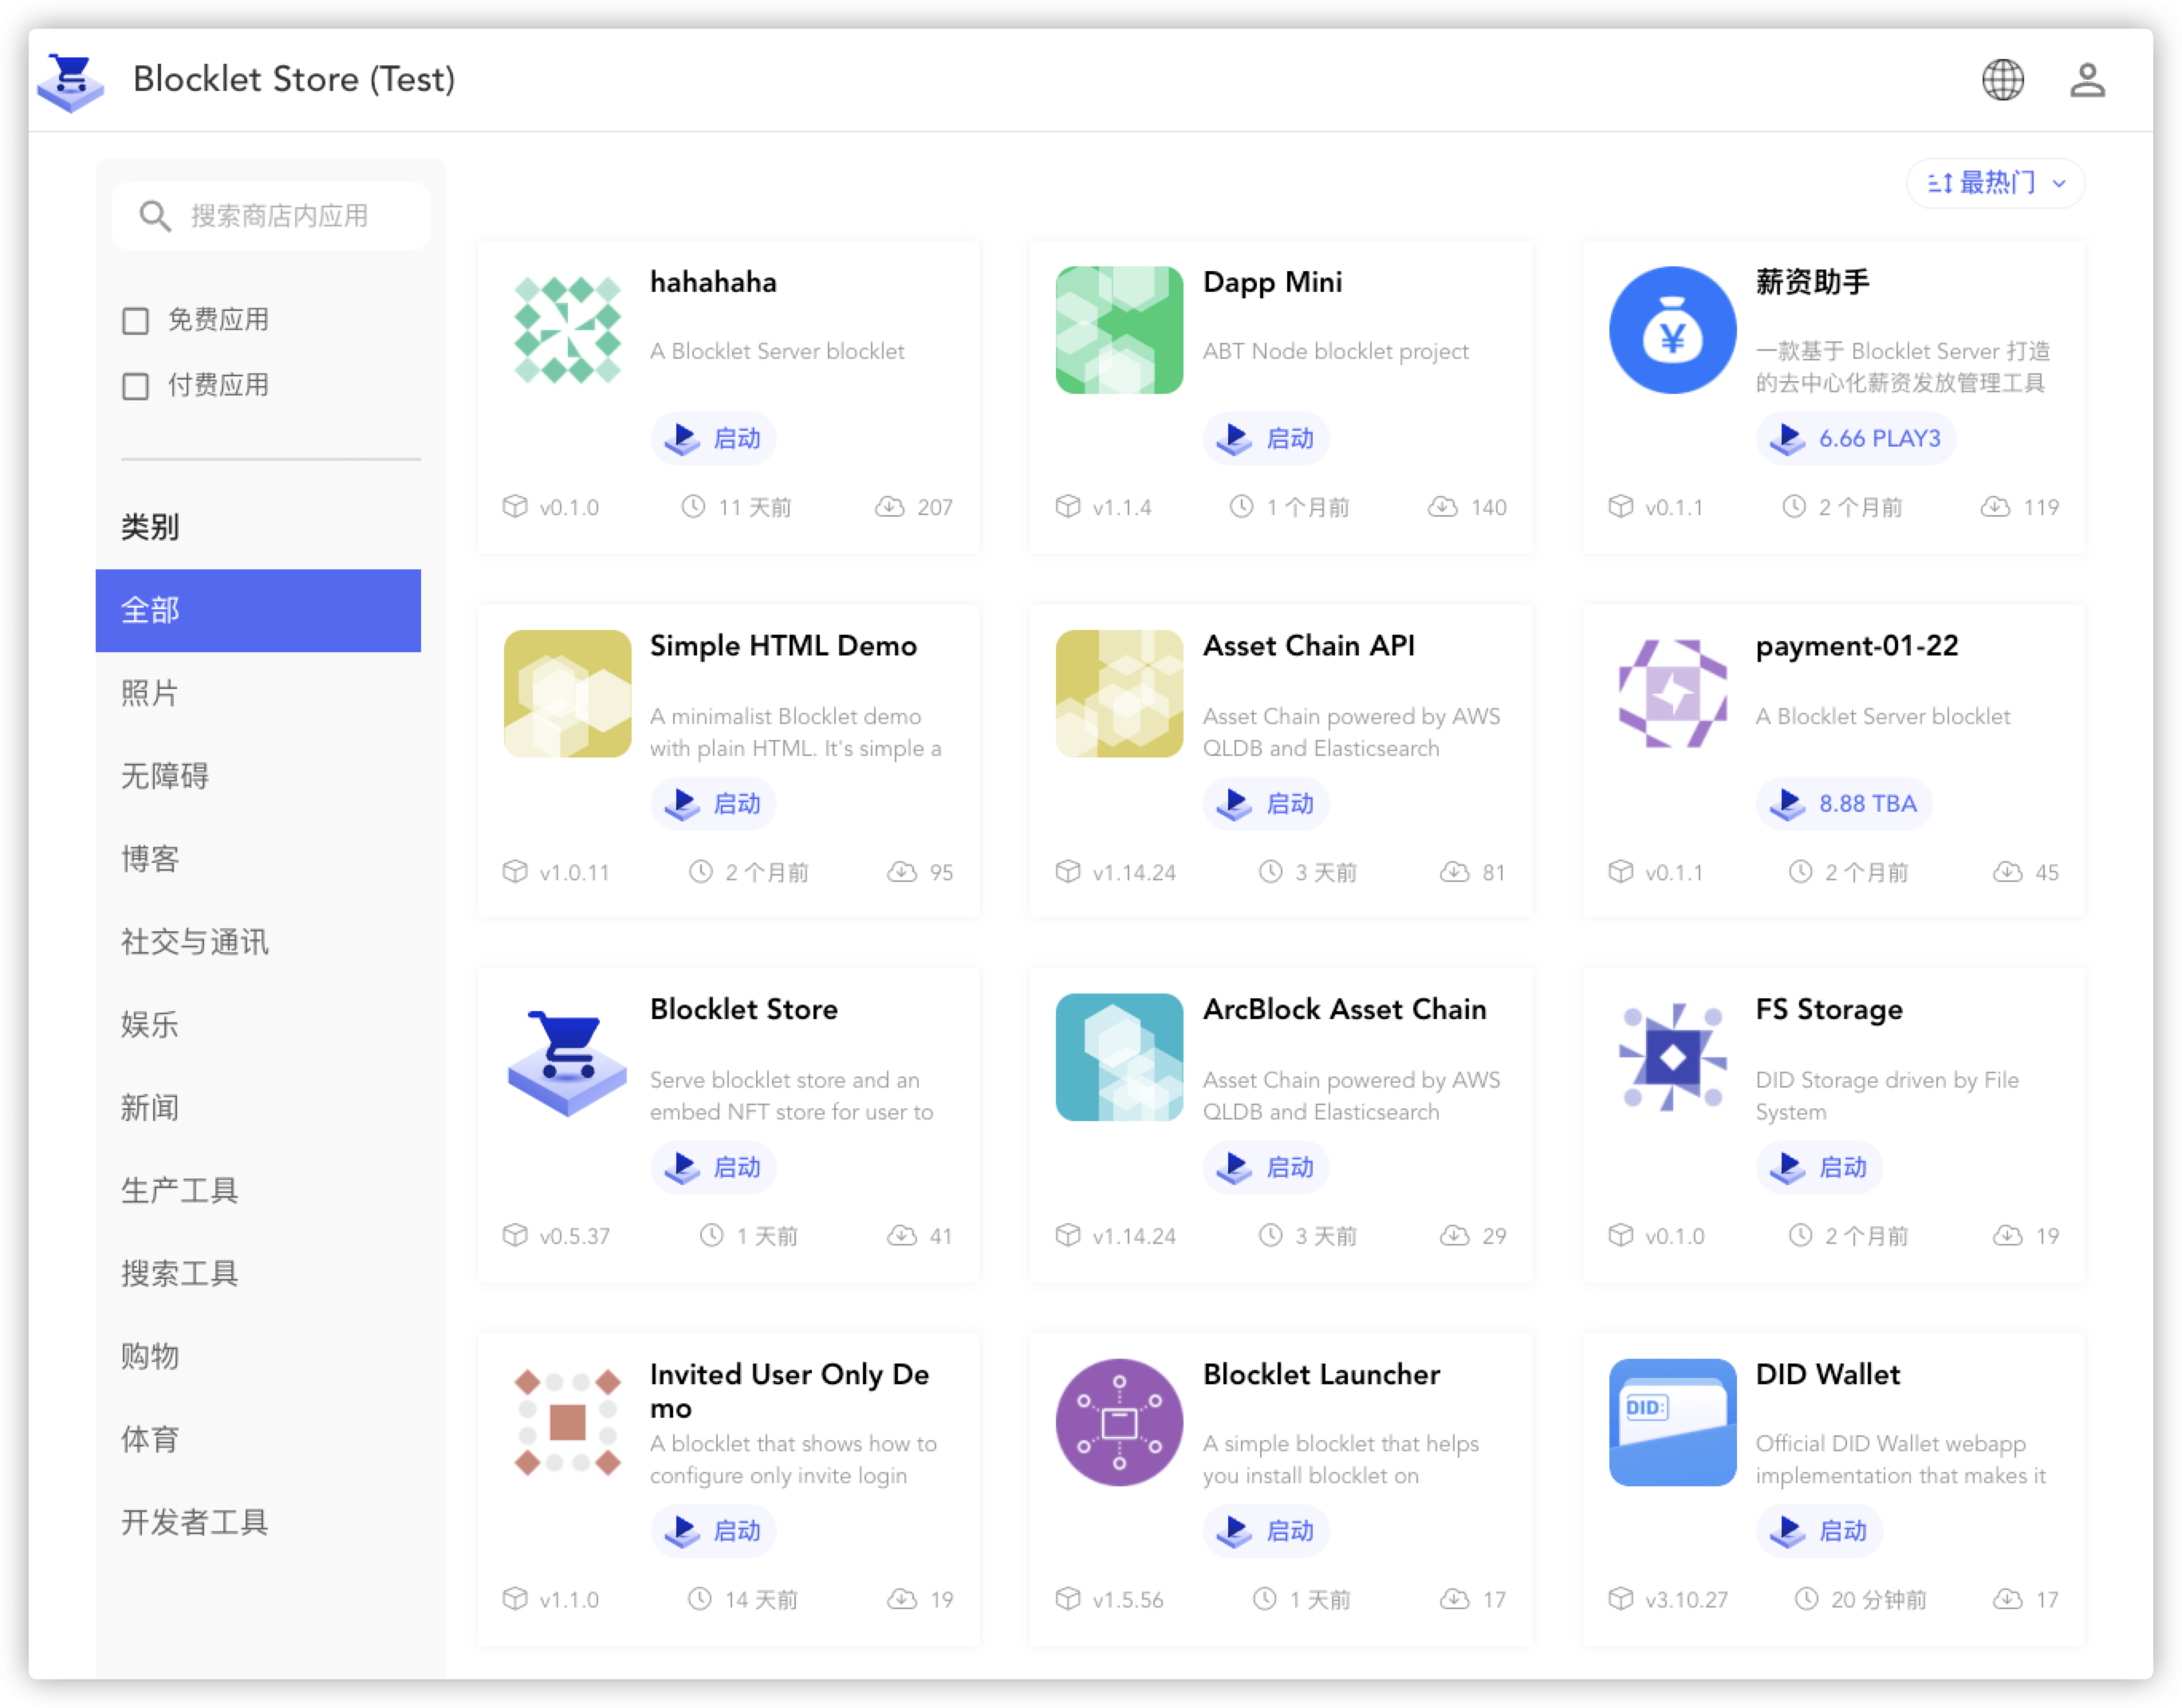Select the 社交与通讯 category
This screenshot has height=1708, width=2182.
pos(195,942)
